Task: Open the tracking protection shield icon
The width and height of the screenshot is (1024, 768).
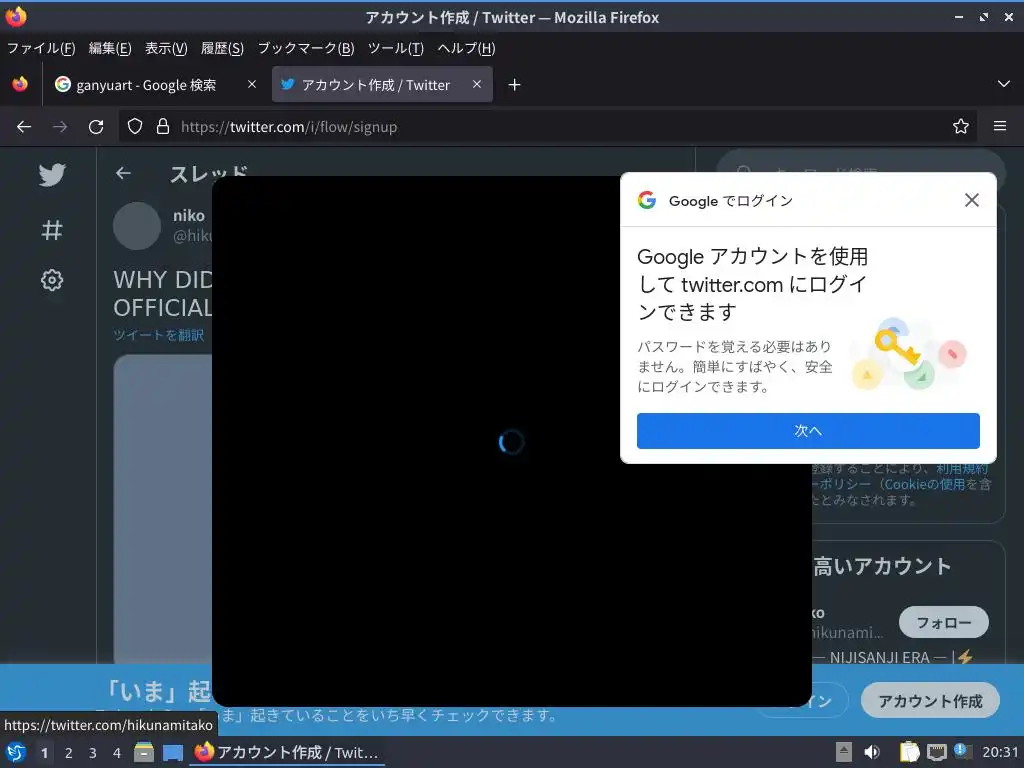Action: pos(135,126)
